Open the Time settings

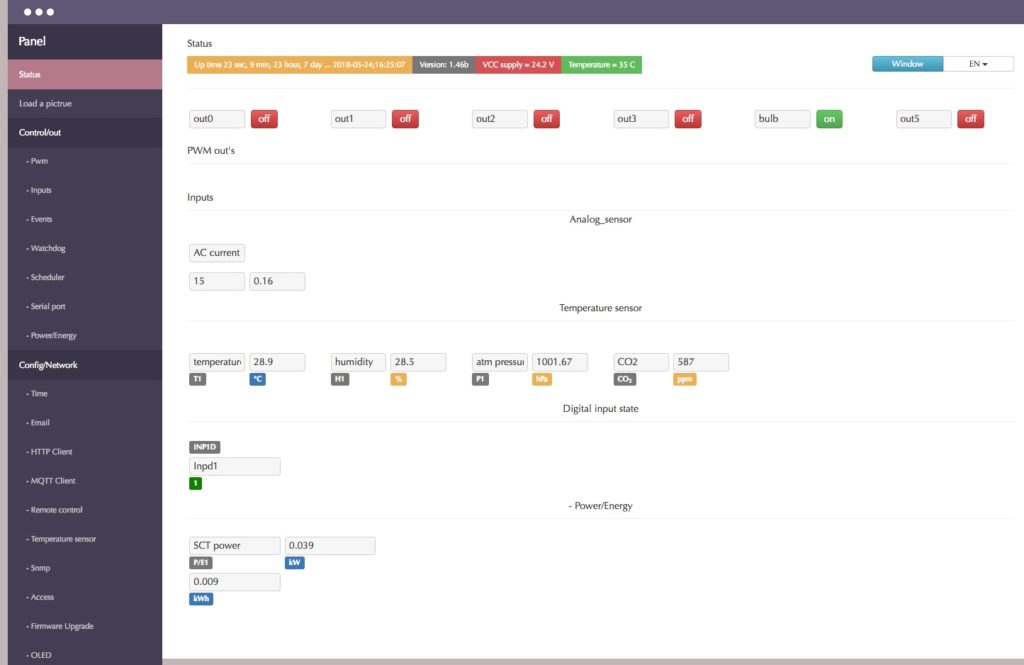(x=85, y=394)
